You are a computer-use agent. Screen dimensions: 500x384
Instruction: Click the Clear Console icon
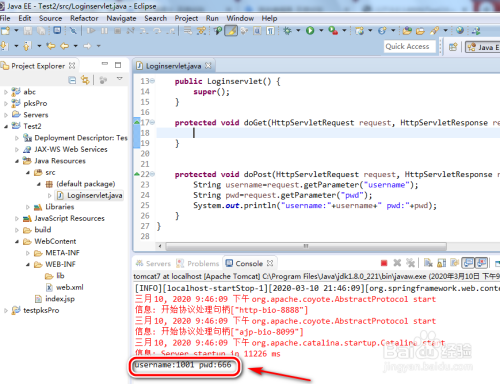428,263
